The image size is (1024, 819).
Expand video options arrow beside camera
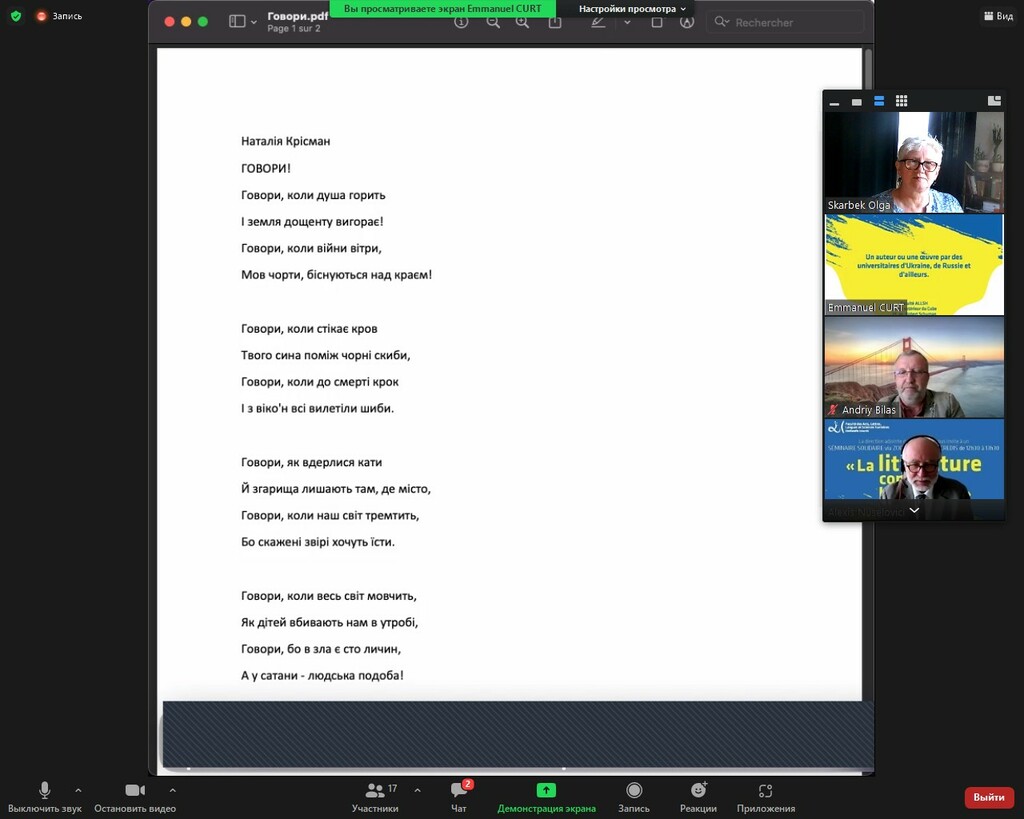click(173, 790)
